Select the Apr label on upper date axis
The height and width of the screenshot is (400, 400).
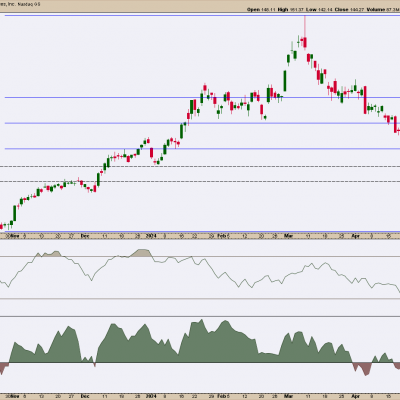coord(356,236)
